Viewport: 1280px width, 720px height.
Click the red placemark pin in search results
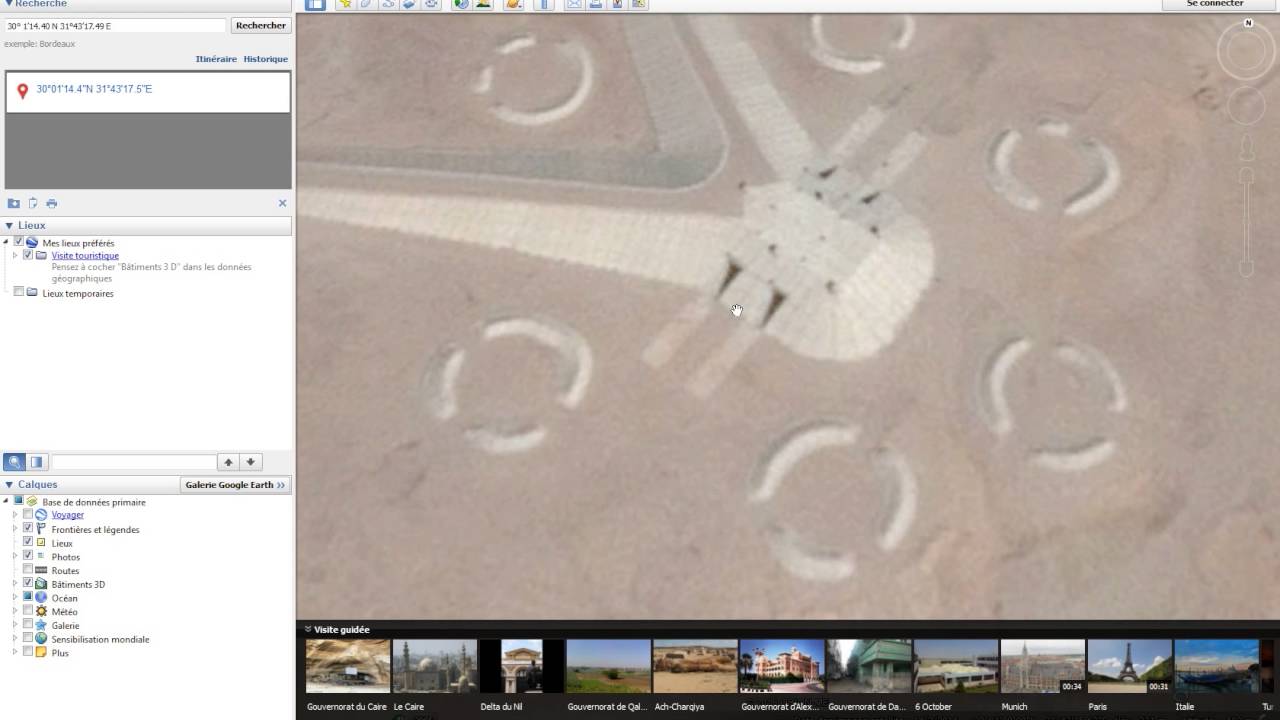coord(22,92)
